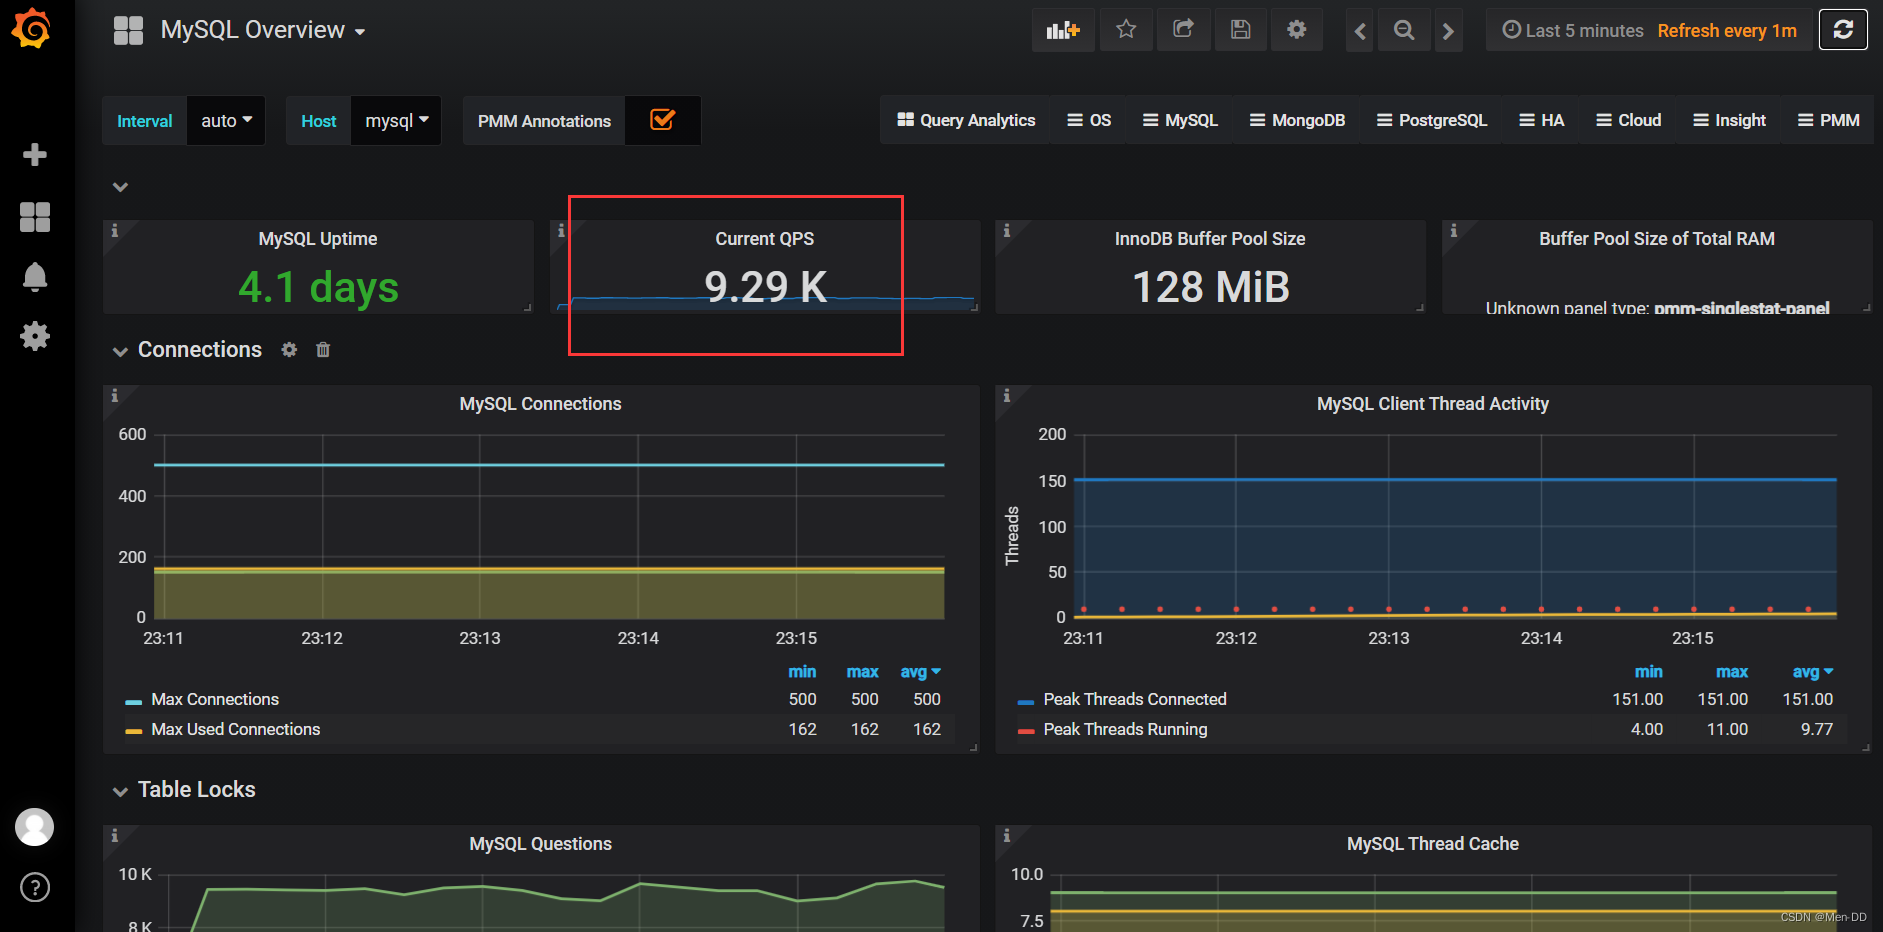This screenshot has height=932, width=1883.
Task: Open the Grafana home logo
Action: 32,28
